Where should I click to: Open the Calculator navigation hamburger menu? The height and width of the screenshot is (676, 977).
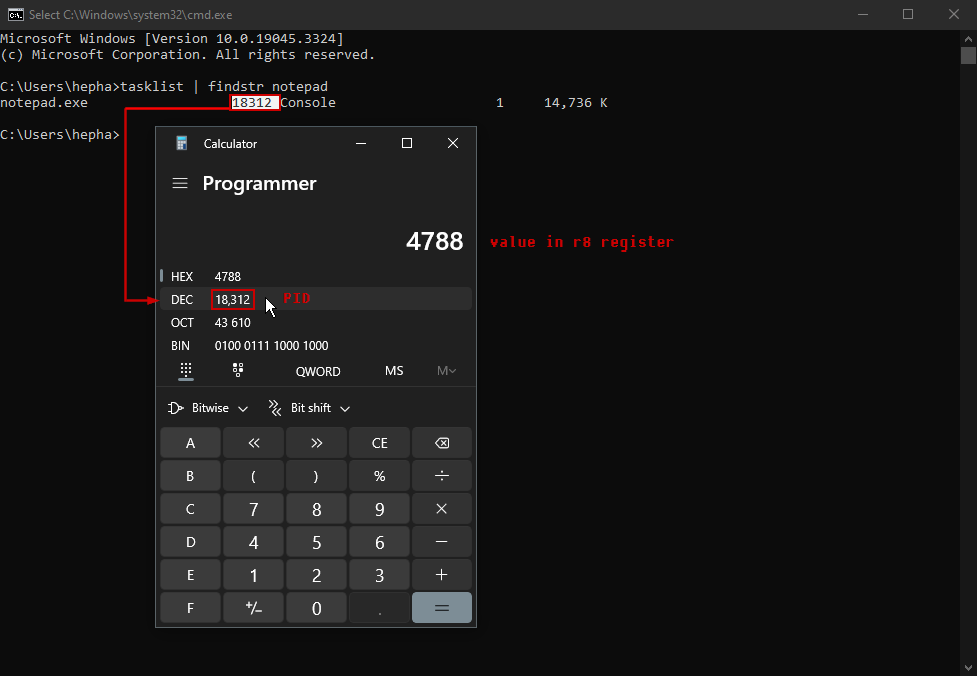[180, 183]
